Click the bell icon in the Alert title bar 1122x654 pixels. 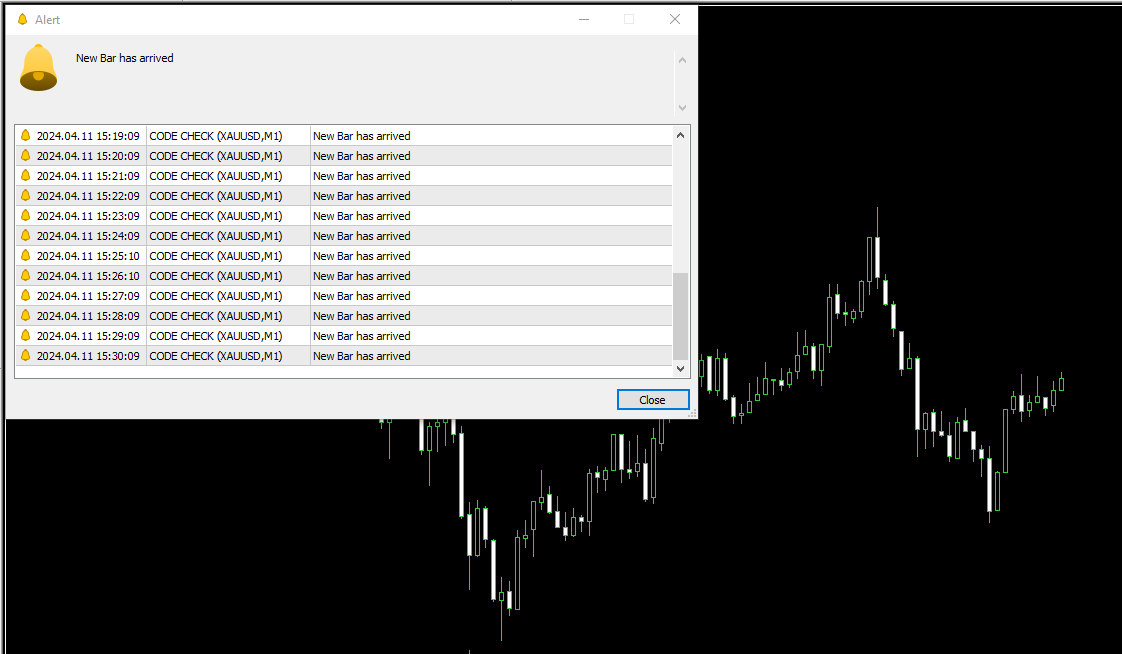tap(22, 18)
